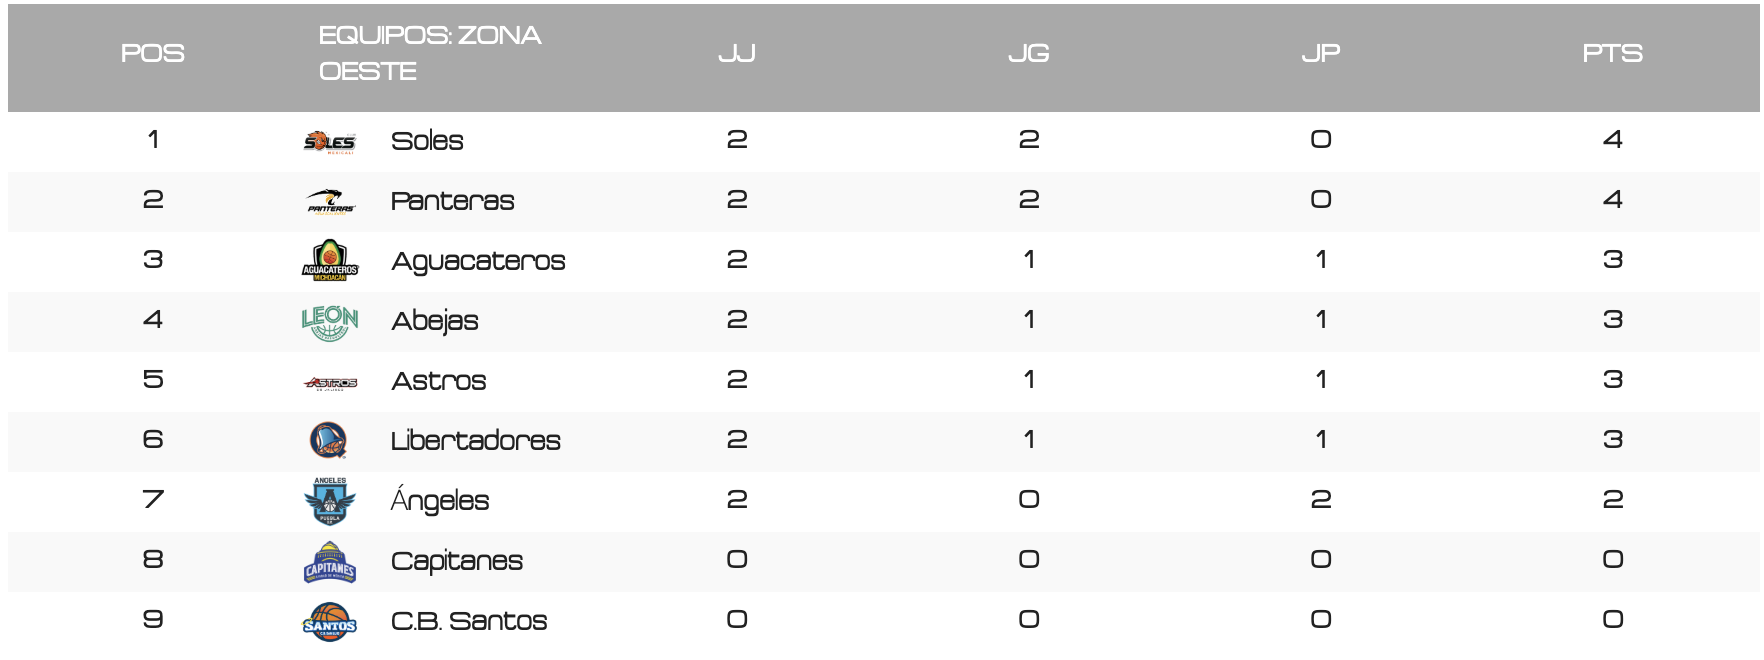Open the Soles team name link
Image resolution: width=1764 pixels, height=660 pixels.
[x=427, y=141]
